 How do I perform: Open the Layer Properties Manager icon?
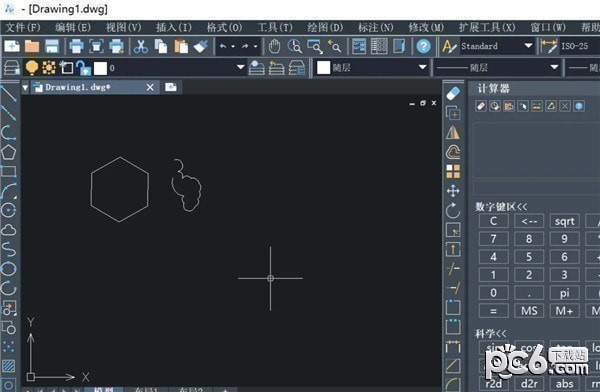click(12, 68)
